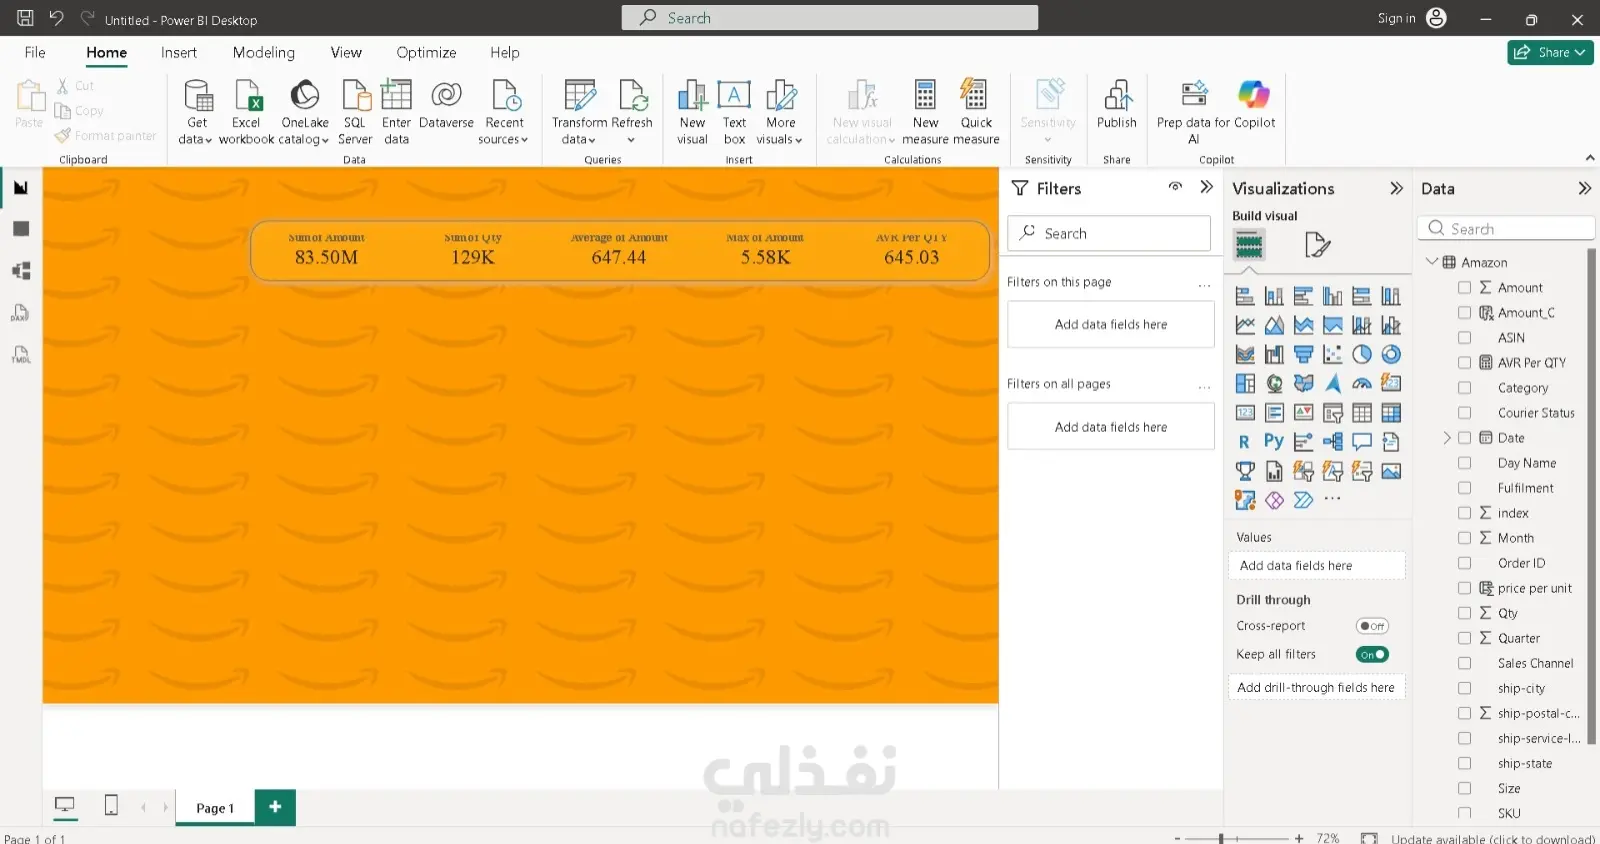This screenshot has width=1600, height=844.
Task: Select the Pie chart visual
Action: click(x=1362, y=354)
